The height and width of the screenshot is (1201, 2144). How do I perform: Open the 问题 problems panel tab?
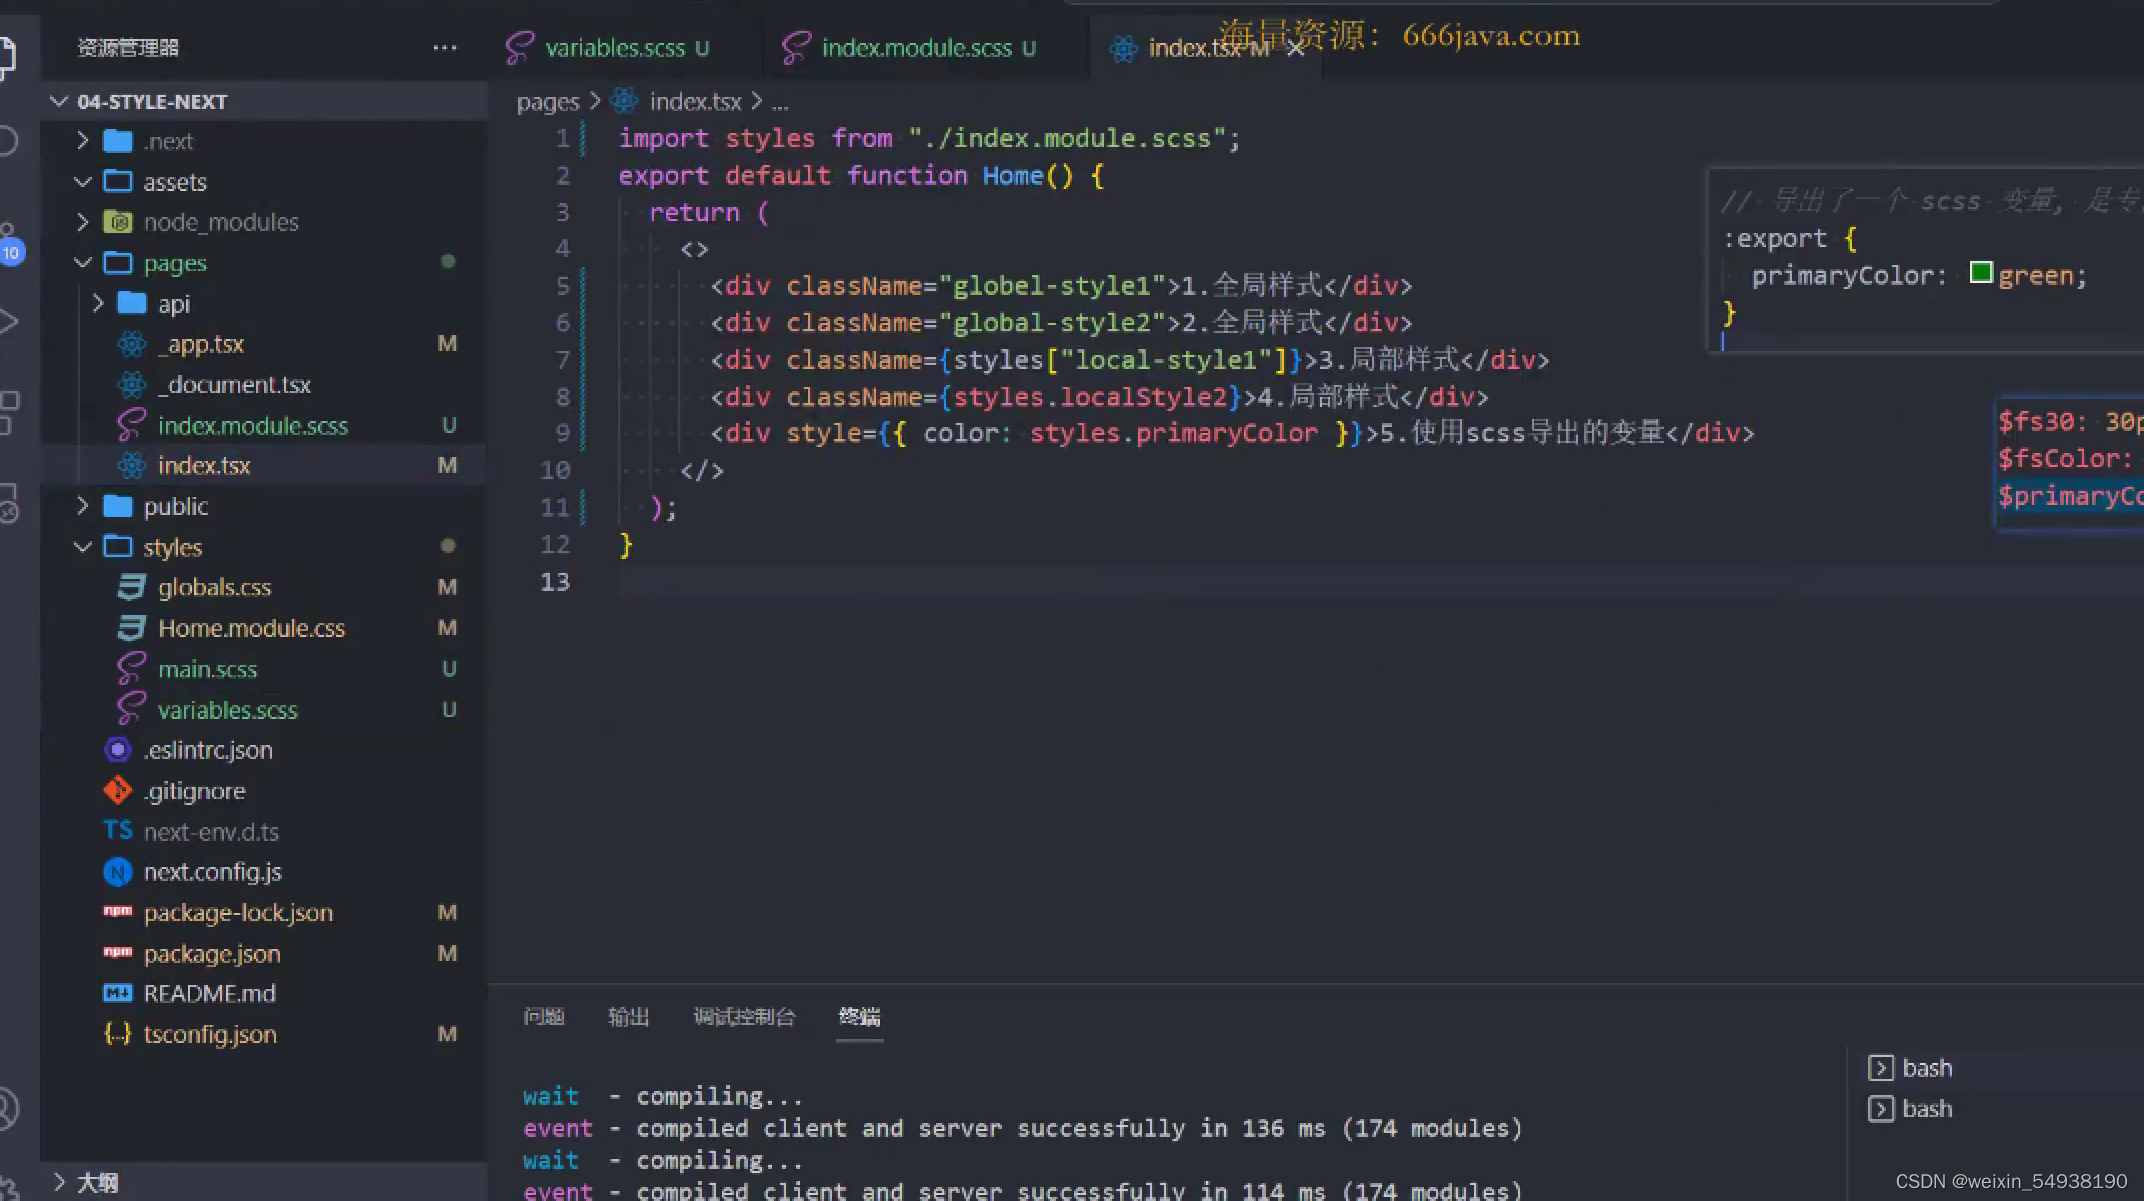pyautogui.click(x=544, y=1017)
